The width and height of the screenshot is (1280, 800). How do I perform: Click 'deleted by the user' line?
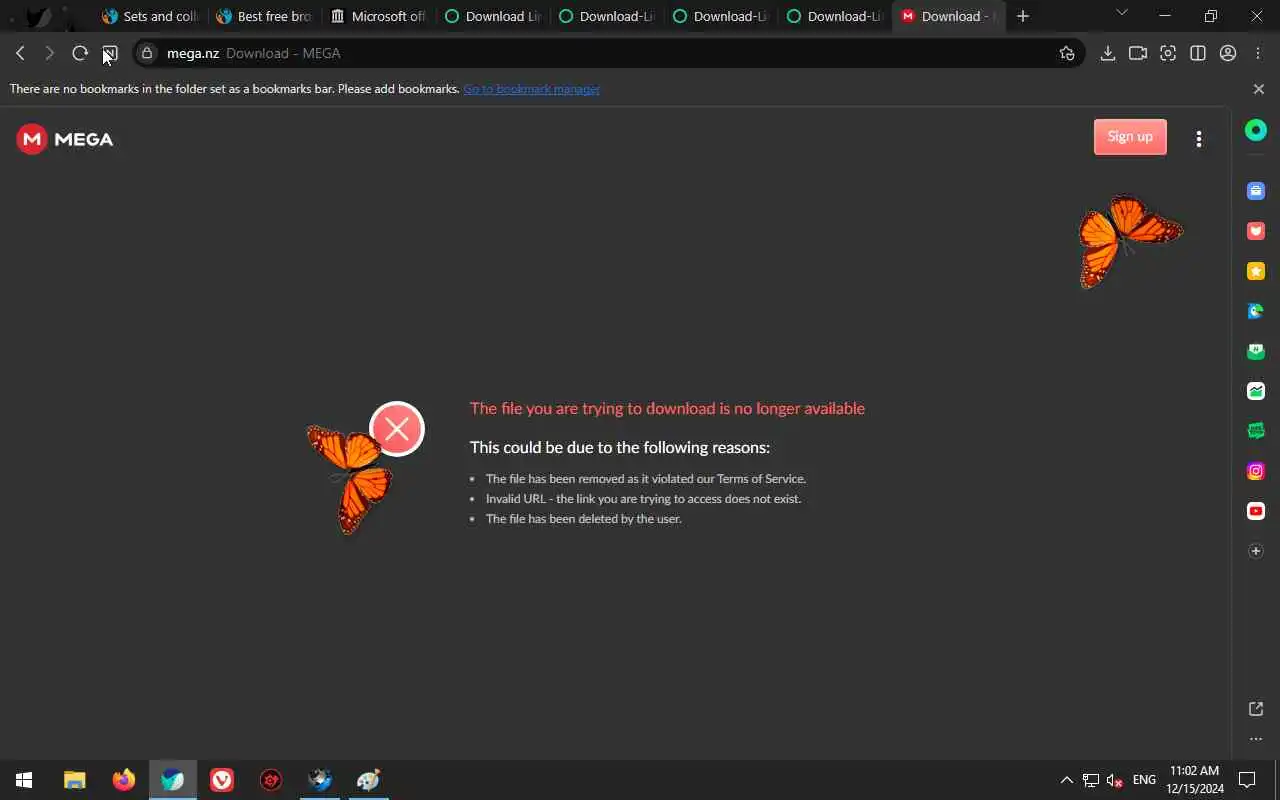tap(583, 519)
